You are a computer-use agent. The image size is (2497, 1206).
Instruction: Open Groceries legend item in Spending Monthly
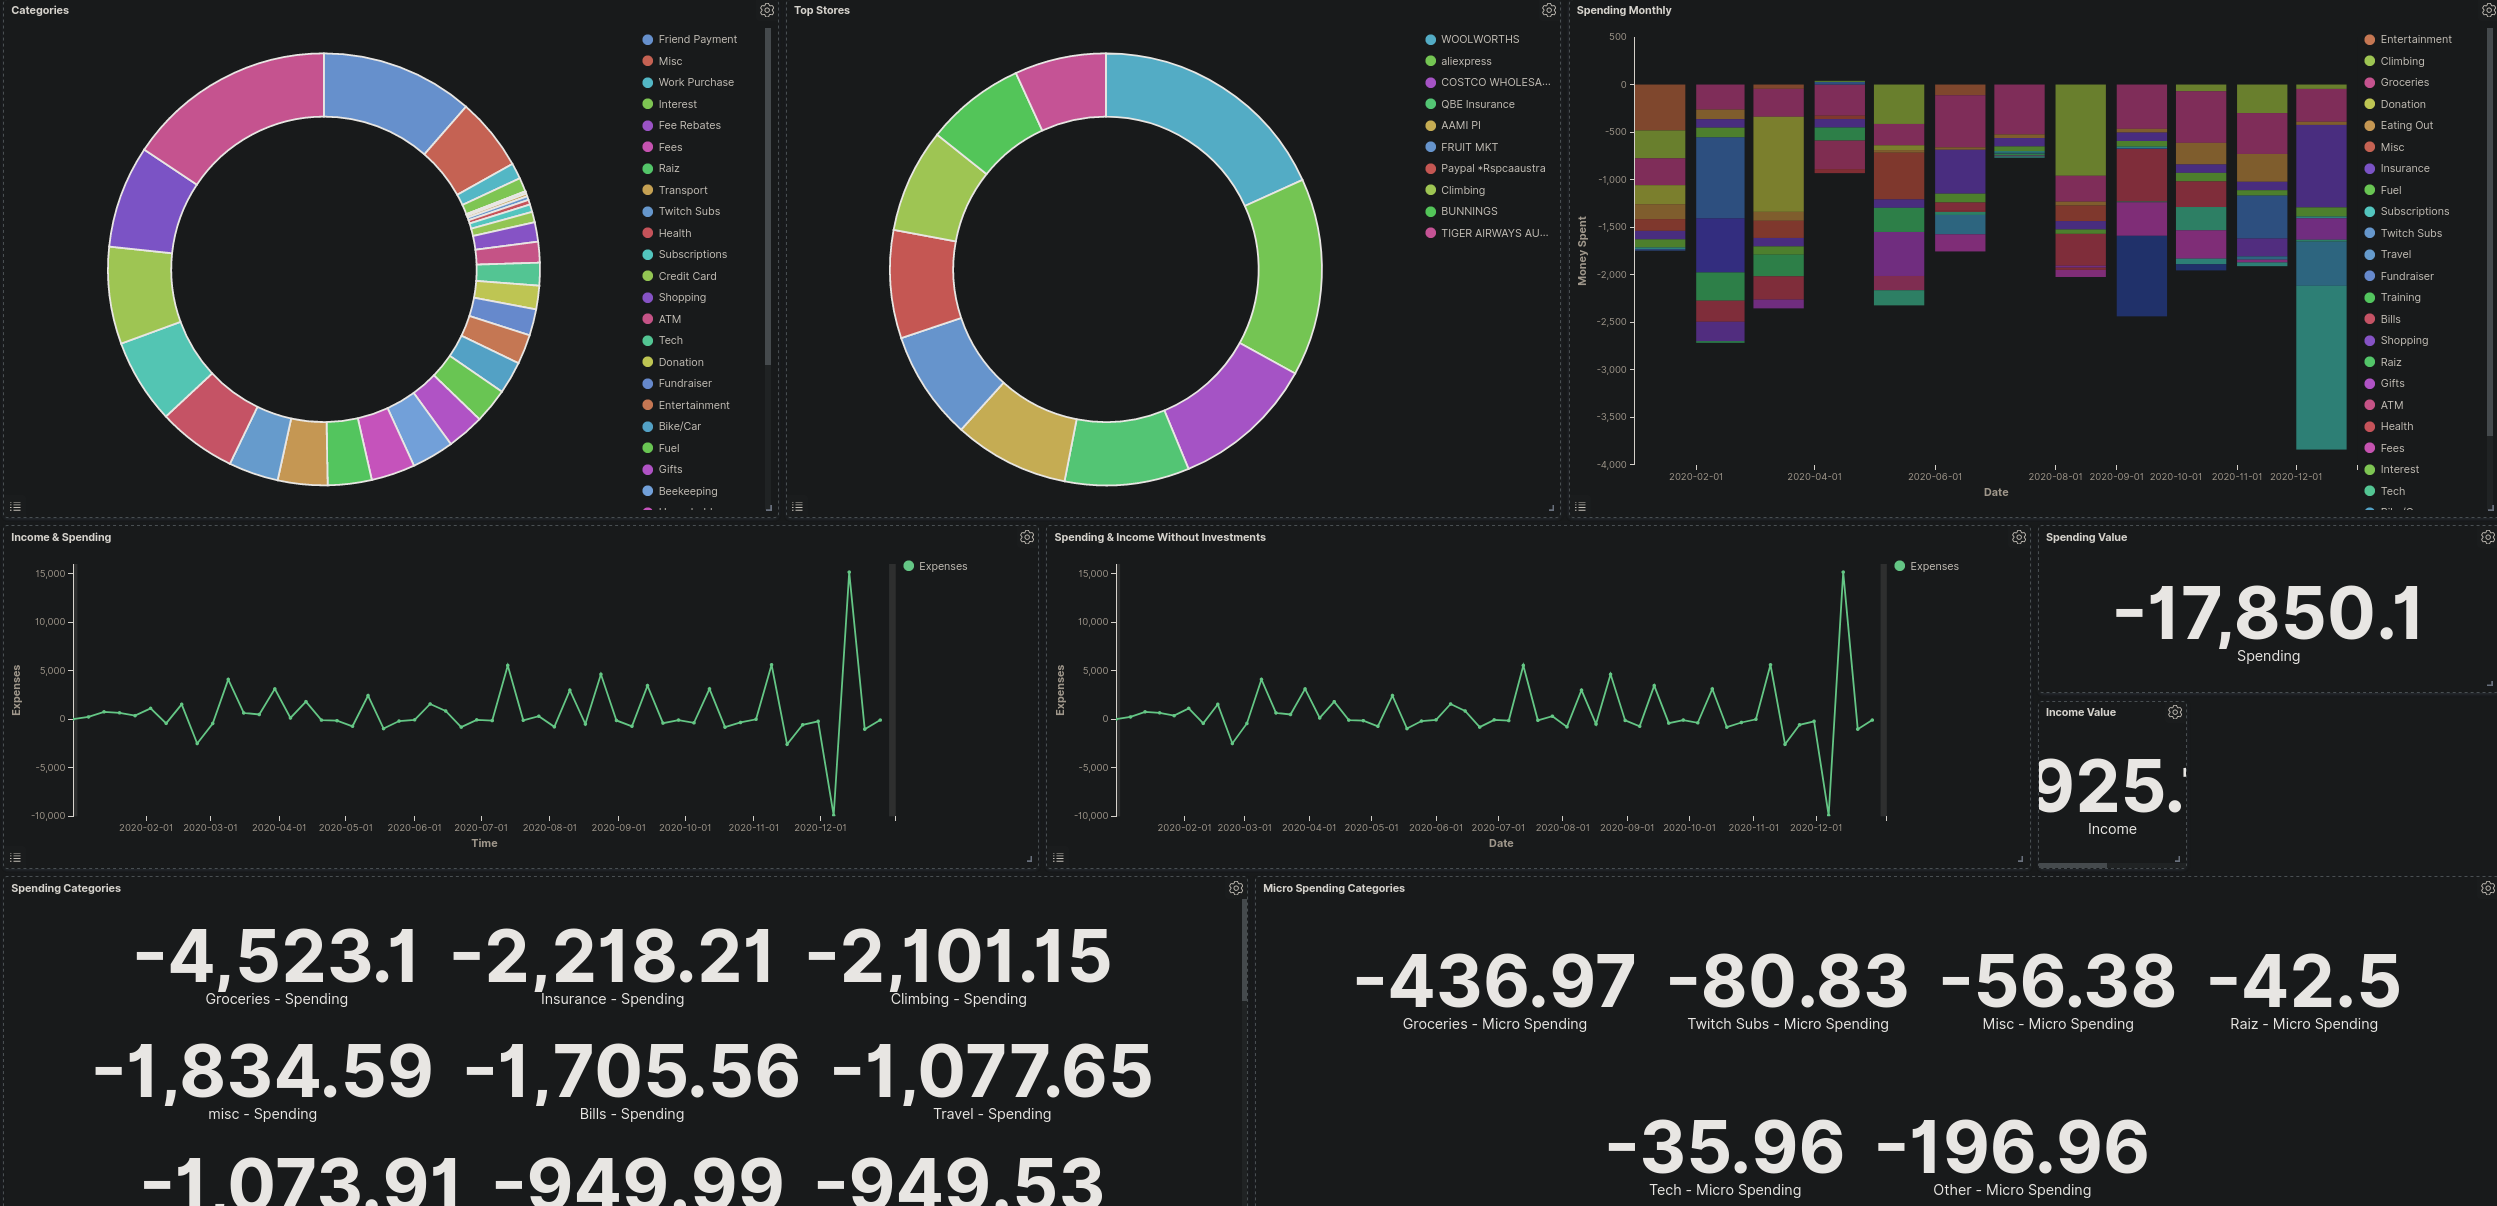pyautogui.click(x=2404, y=82)
